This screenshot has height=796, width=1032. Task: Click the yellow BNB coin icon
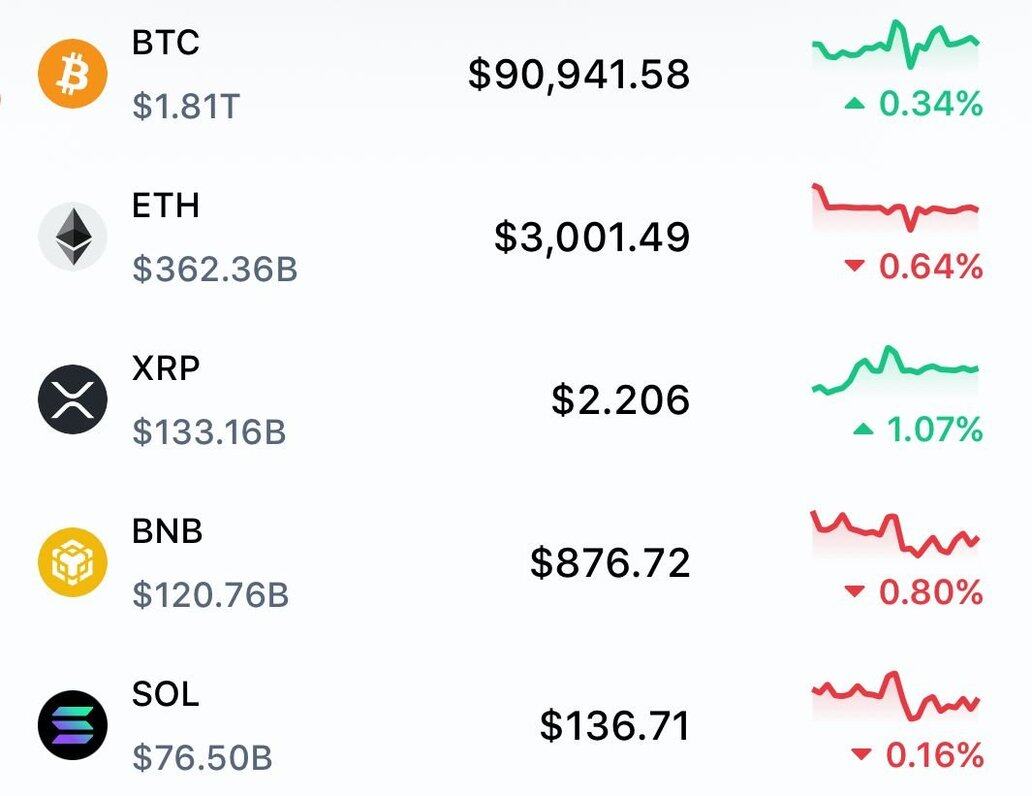pos(72,562)
